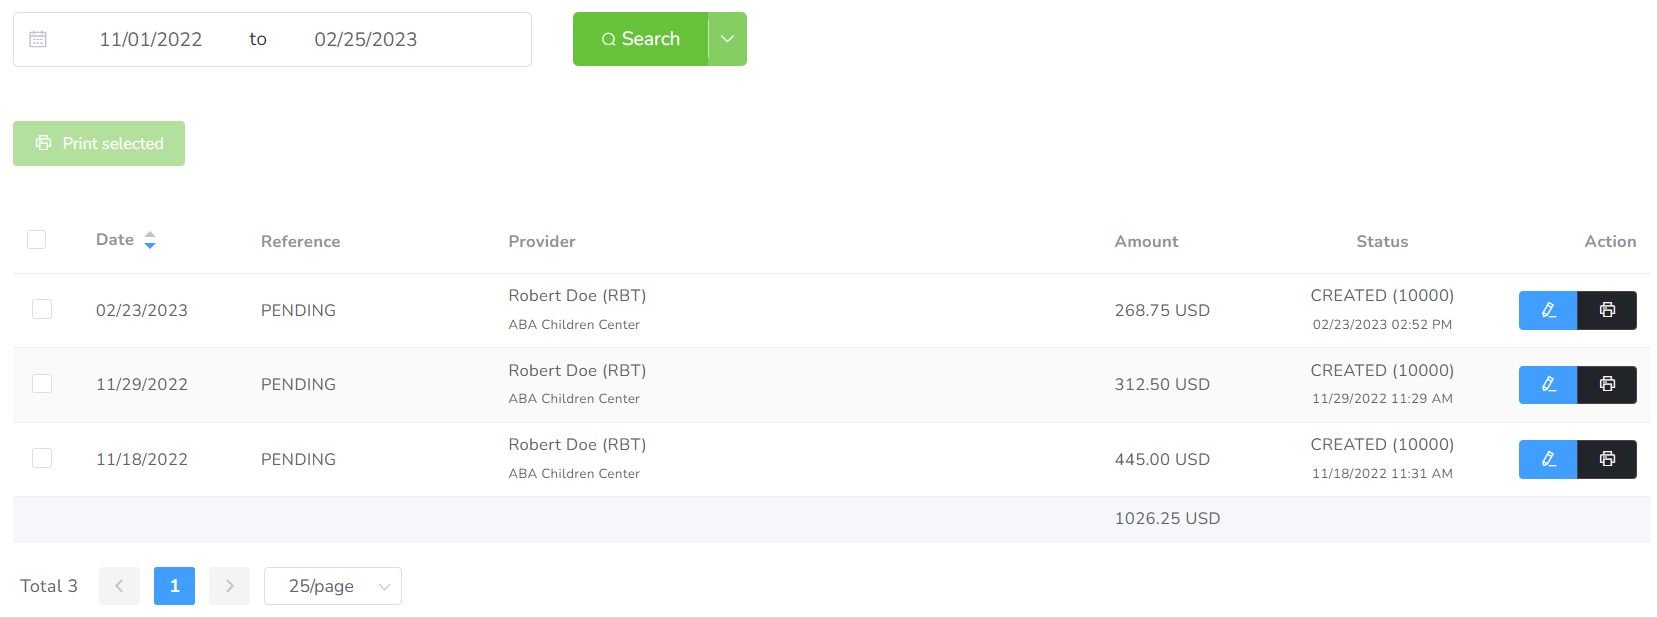
Task: Sort the table by Date column arrows
Action: [150, 240]
